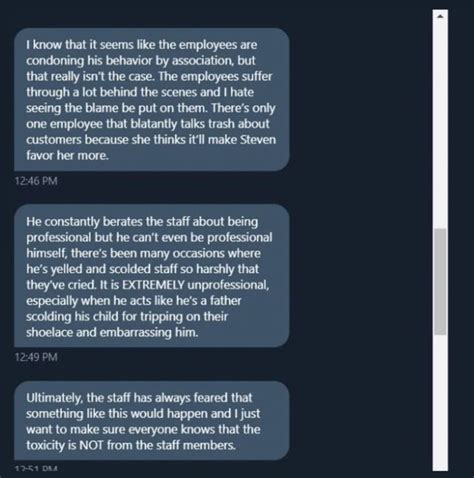Click the name Steven in first message

(x=258, y=139)
